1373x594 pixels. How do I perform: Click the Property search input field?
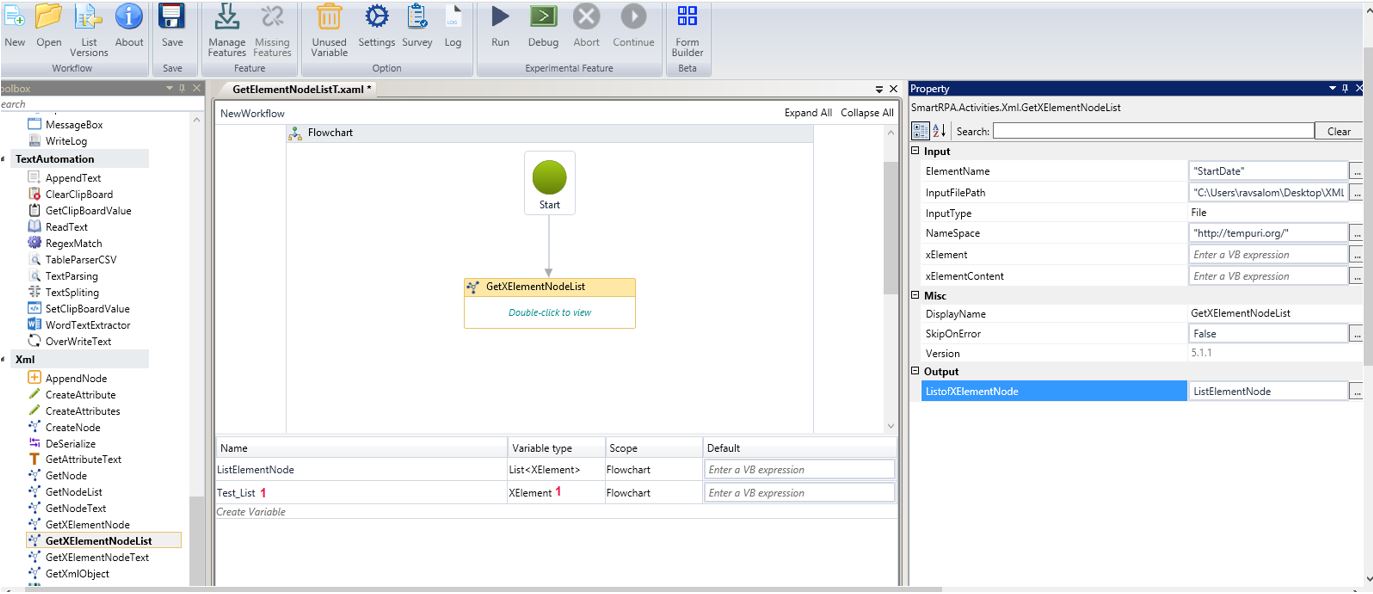click(1153, 131)
